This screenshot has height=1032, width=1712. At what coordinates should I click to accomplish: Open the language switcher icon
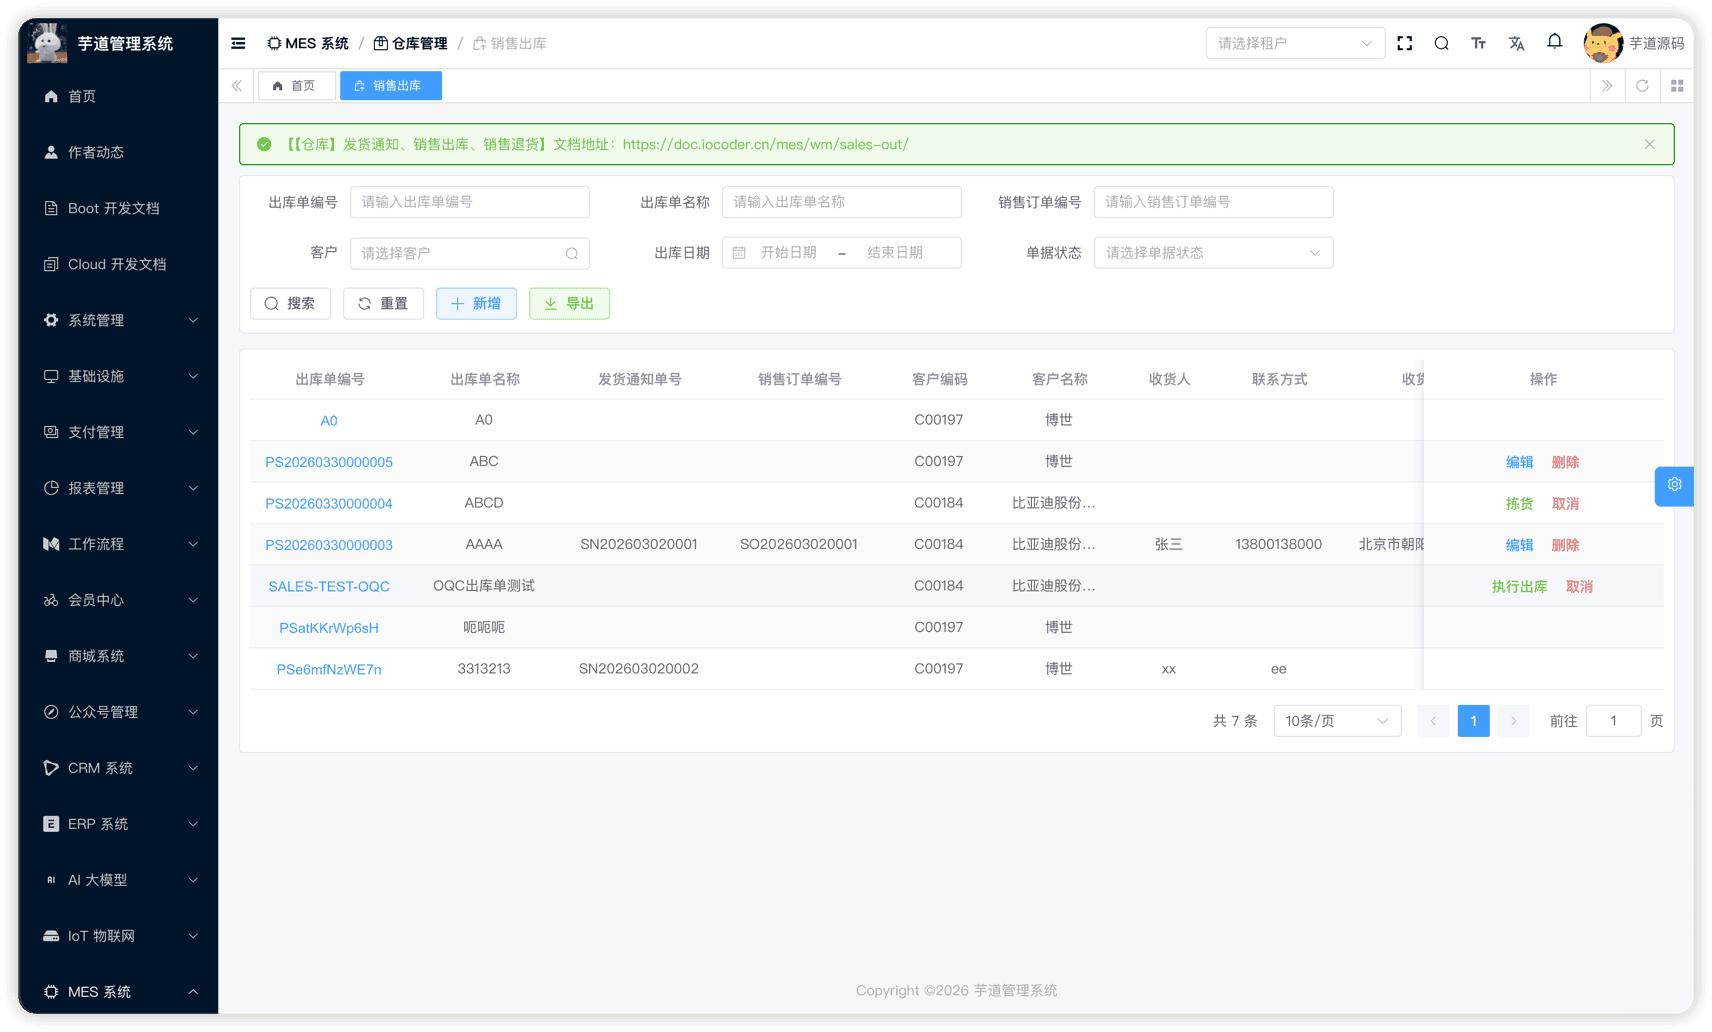coord(1516,43)
